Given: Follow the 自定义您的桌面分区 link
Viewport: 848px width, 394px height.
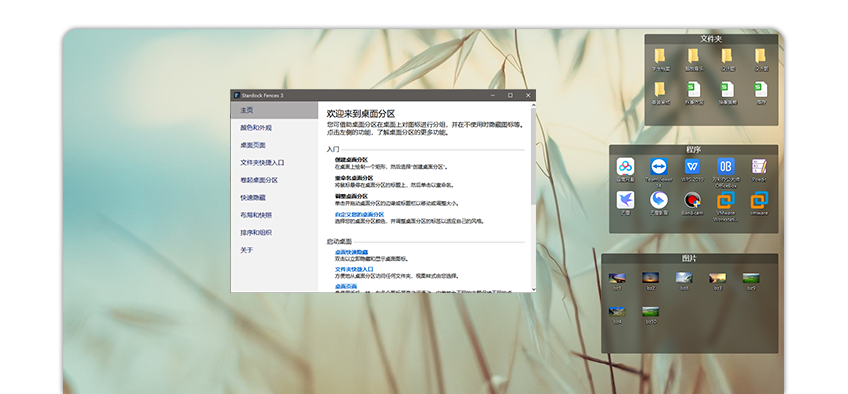Looking at the screenshot, I should (359, 215).
